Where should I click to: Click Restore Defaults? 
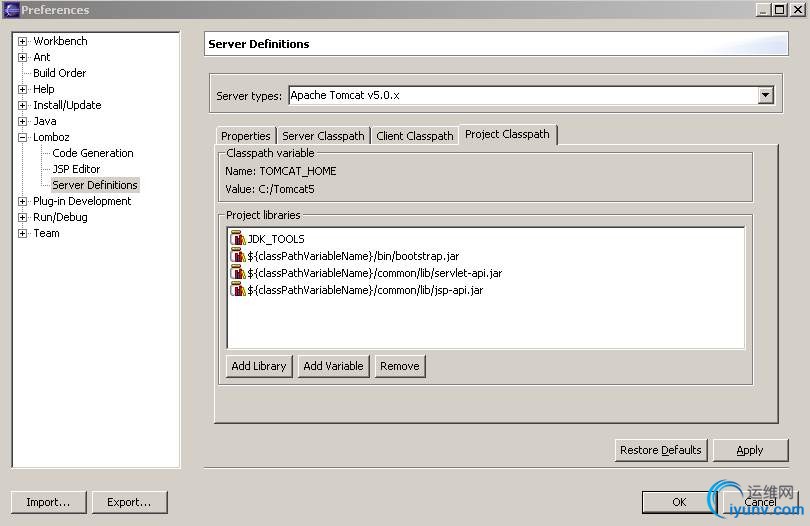(x=661, y=450)
